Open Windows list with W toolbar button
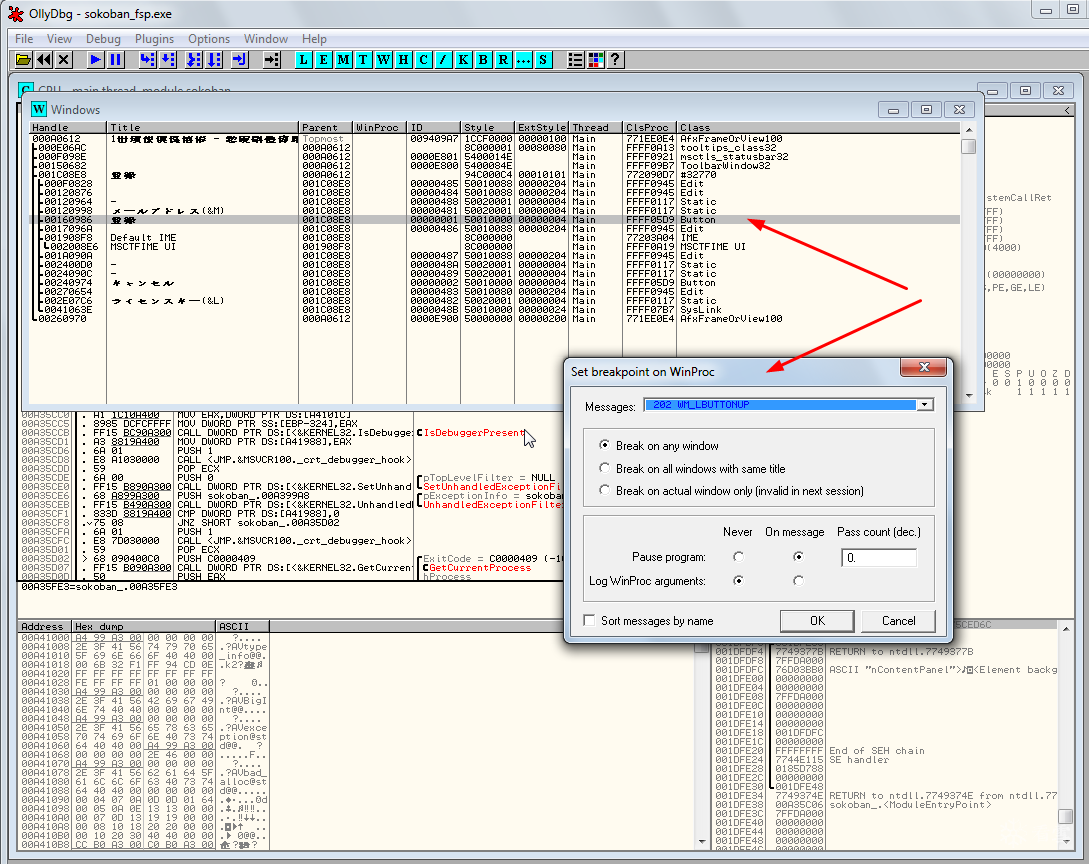This screenshot has width=1089, height=864. [383, 60]
